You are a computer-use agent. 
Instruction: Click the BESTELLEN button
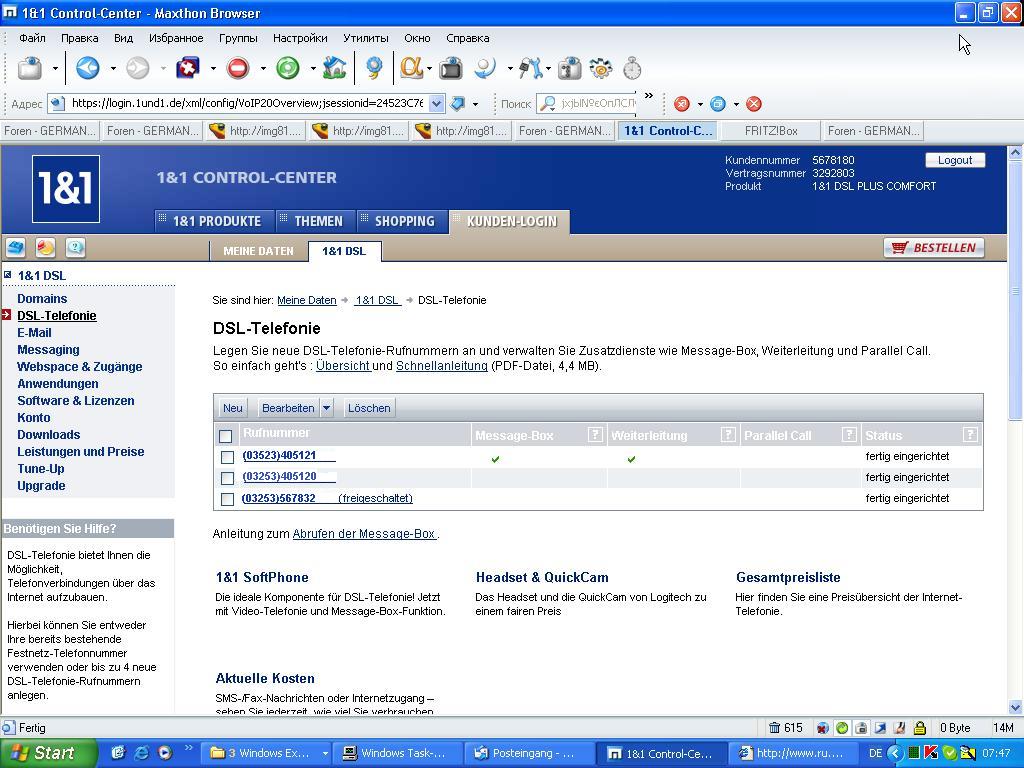tap(934, 248)
